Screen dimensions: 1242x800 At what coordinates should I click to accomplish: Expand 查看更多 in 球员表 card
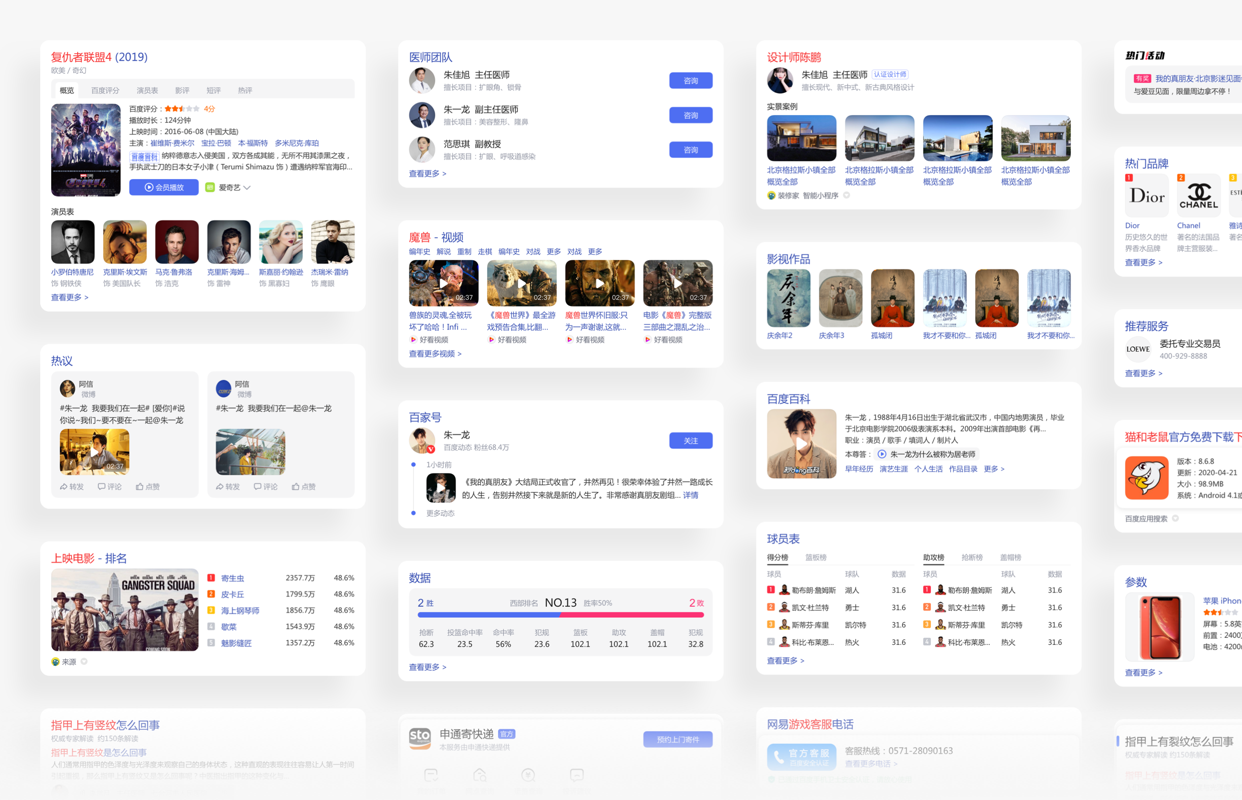point(785,661)
